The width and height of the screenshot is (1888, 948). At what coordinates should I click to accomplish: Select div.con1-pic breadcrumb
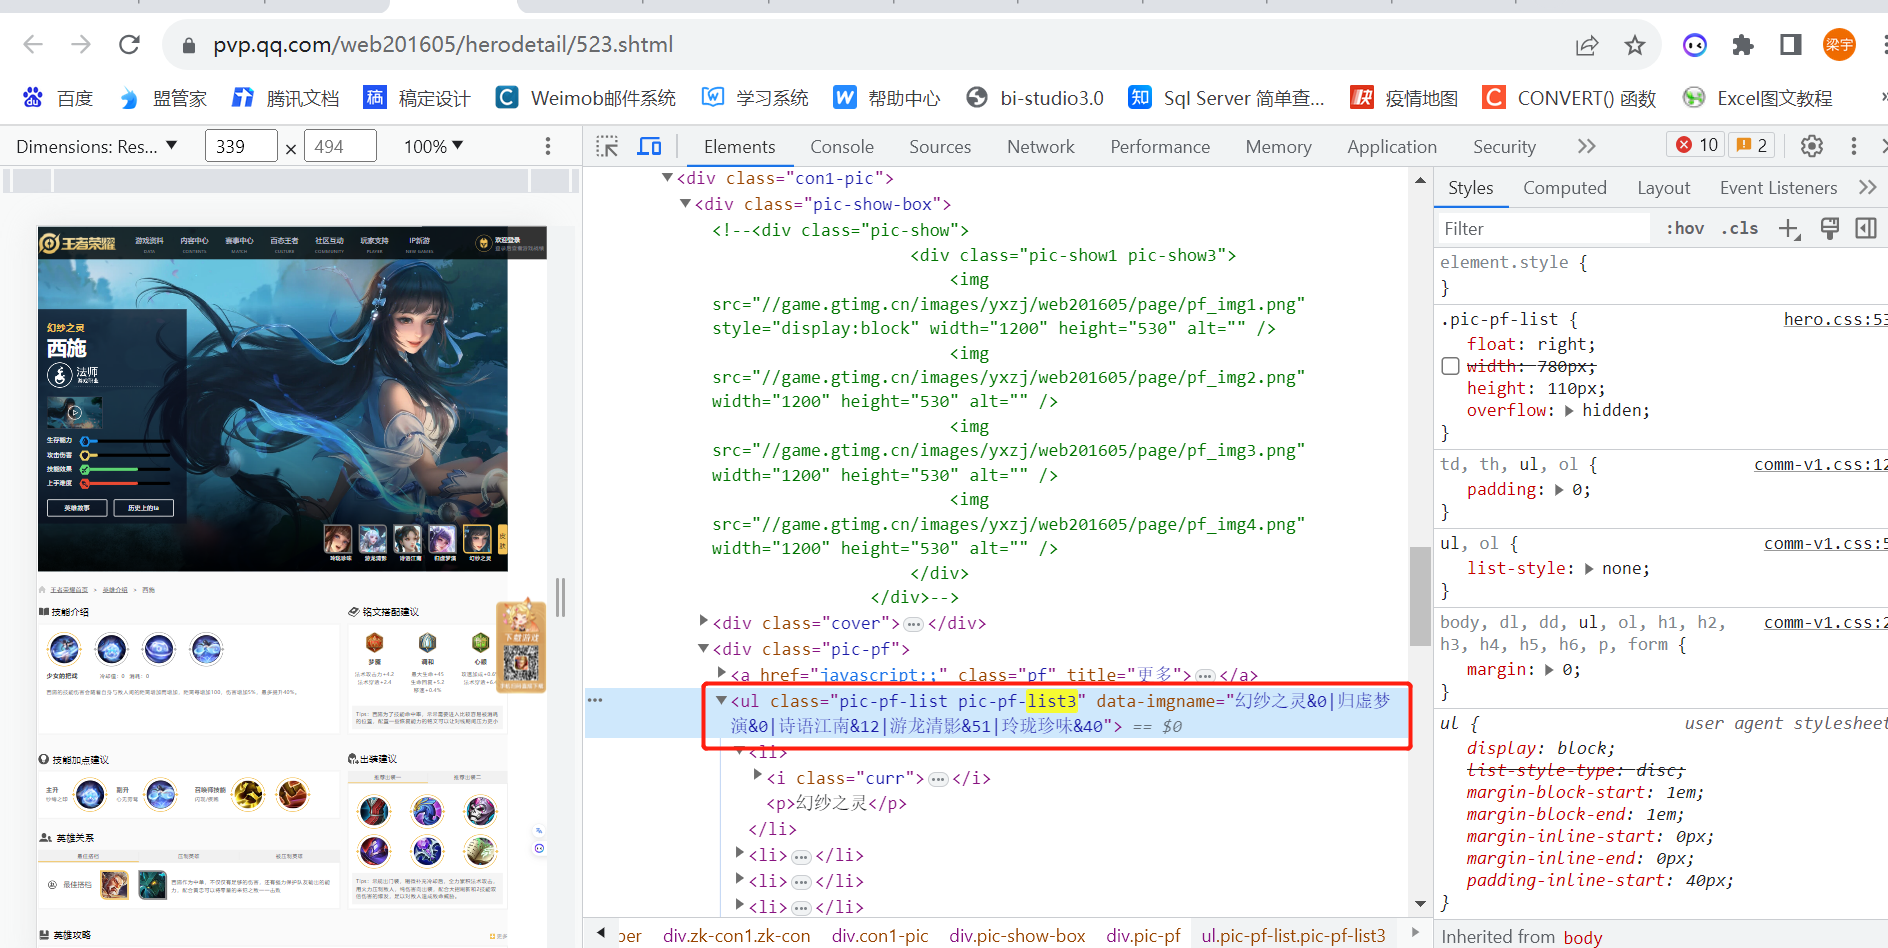coord(880,936)
